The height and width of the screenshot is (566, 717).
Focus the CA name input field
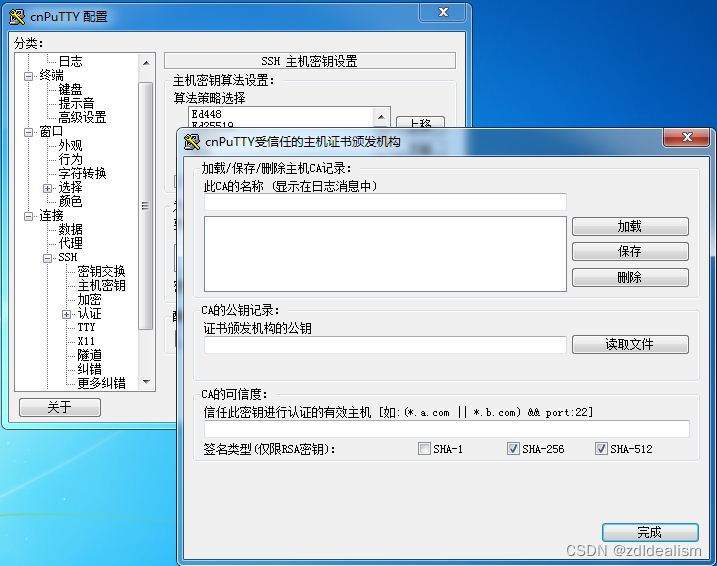(x=385, y=202)
